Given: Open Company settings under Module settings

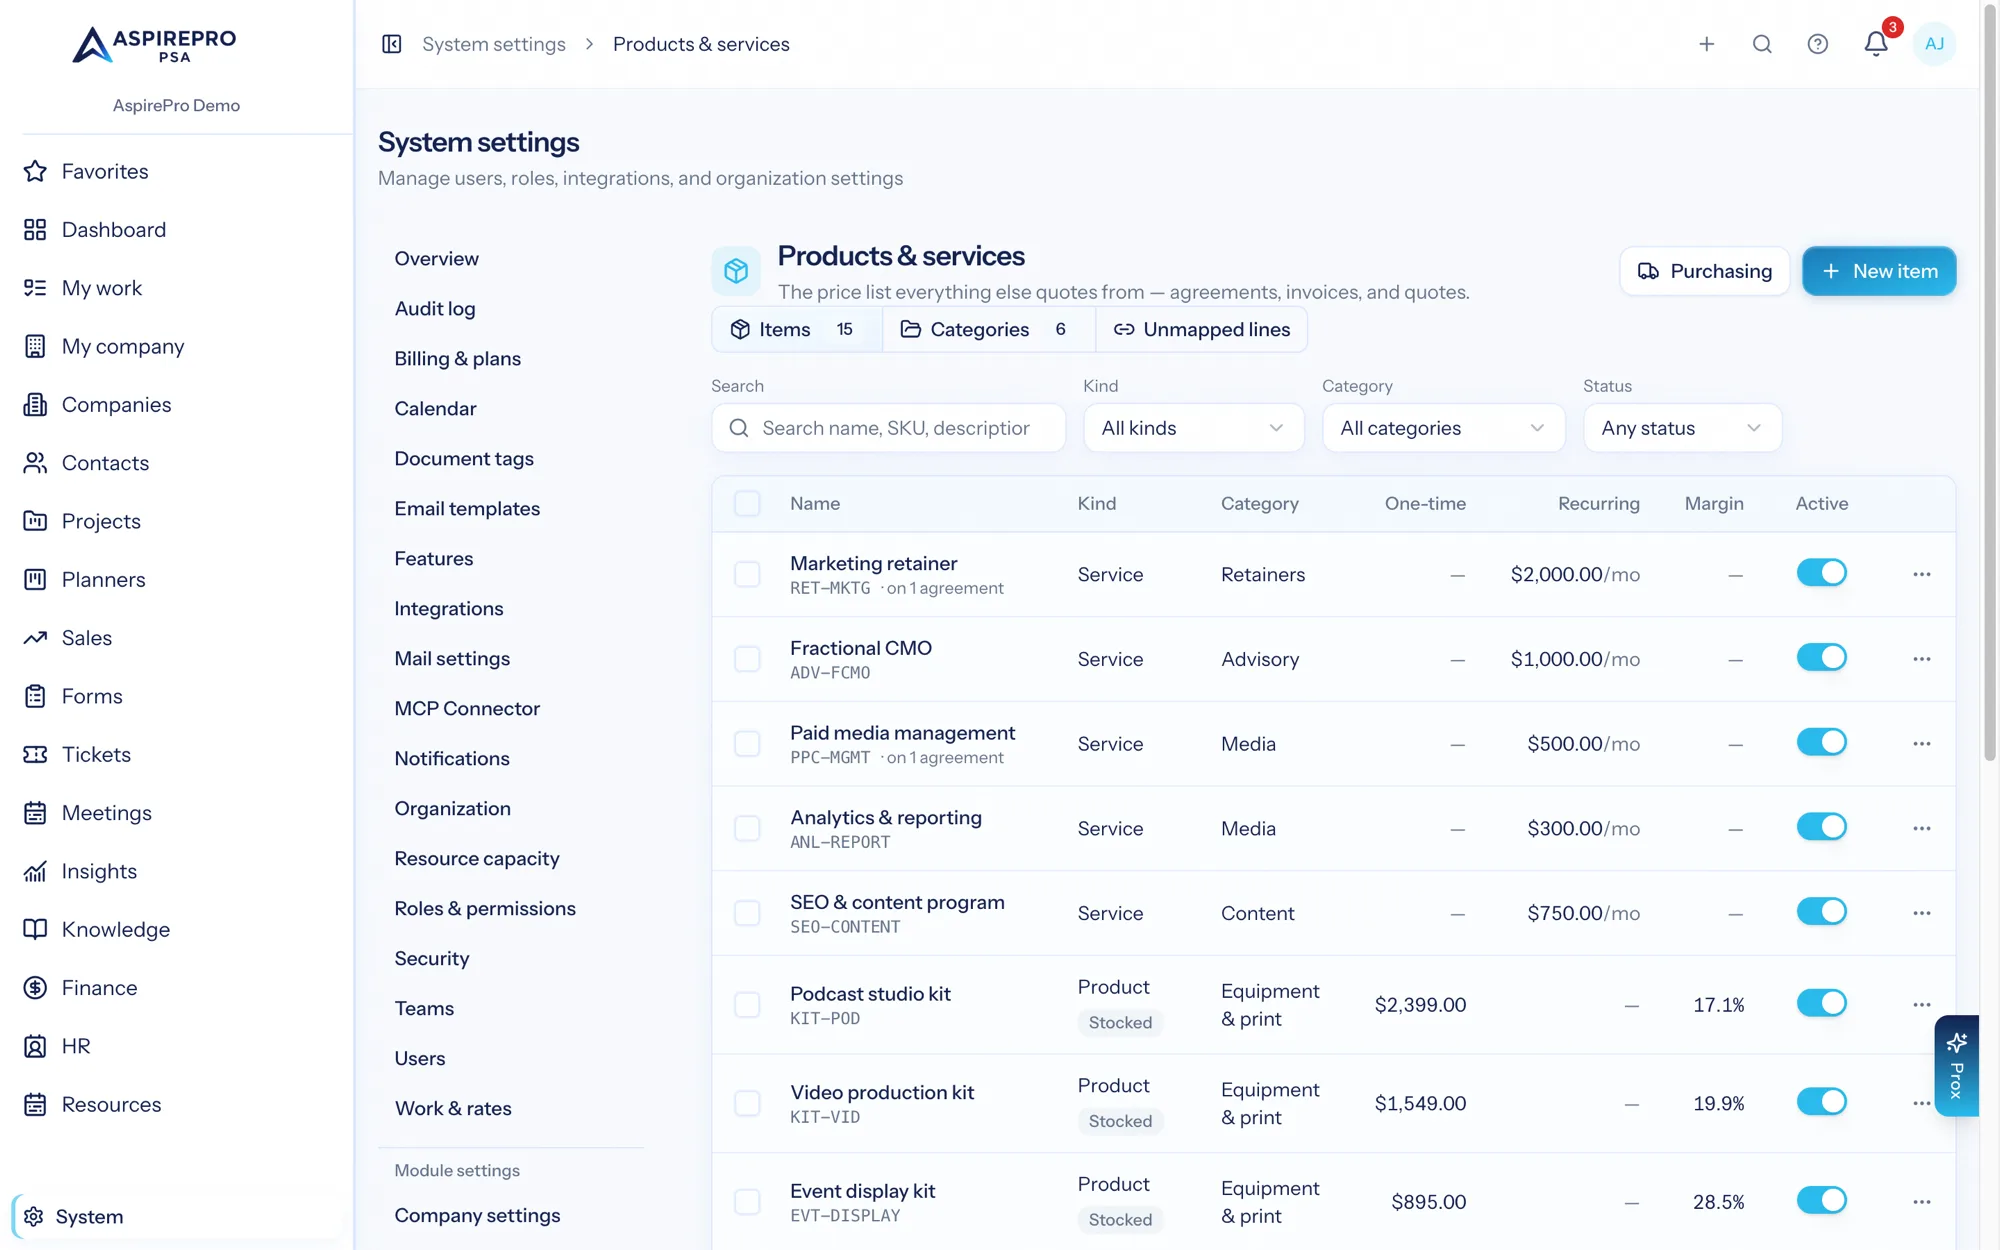Looking at the screenshot, I should (x=477, y=1216).
